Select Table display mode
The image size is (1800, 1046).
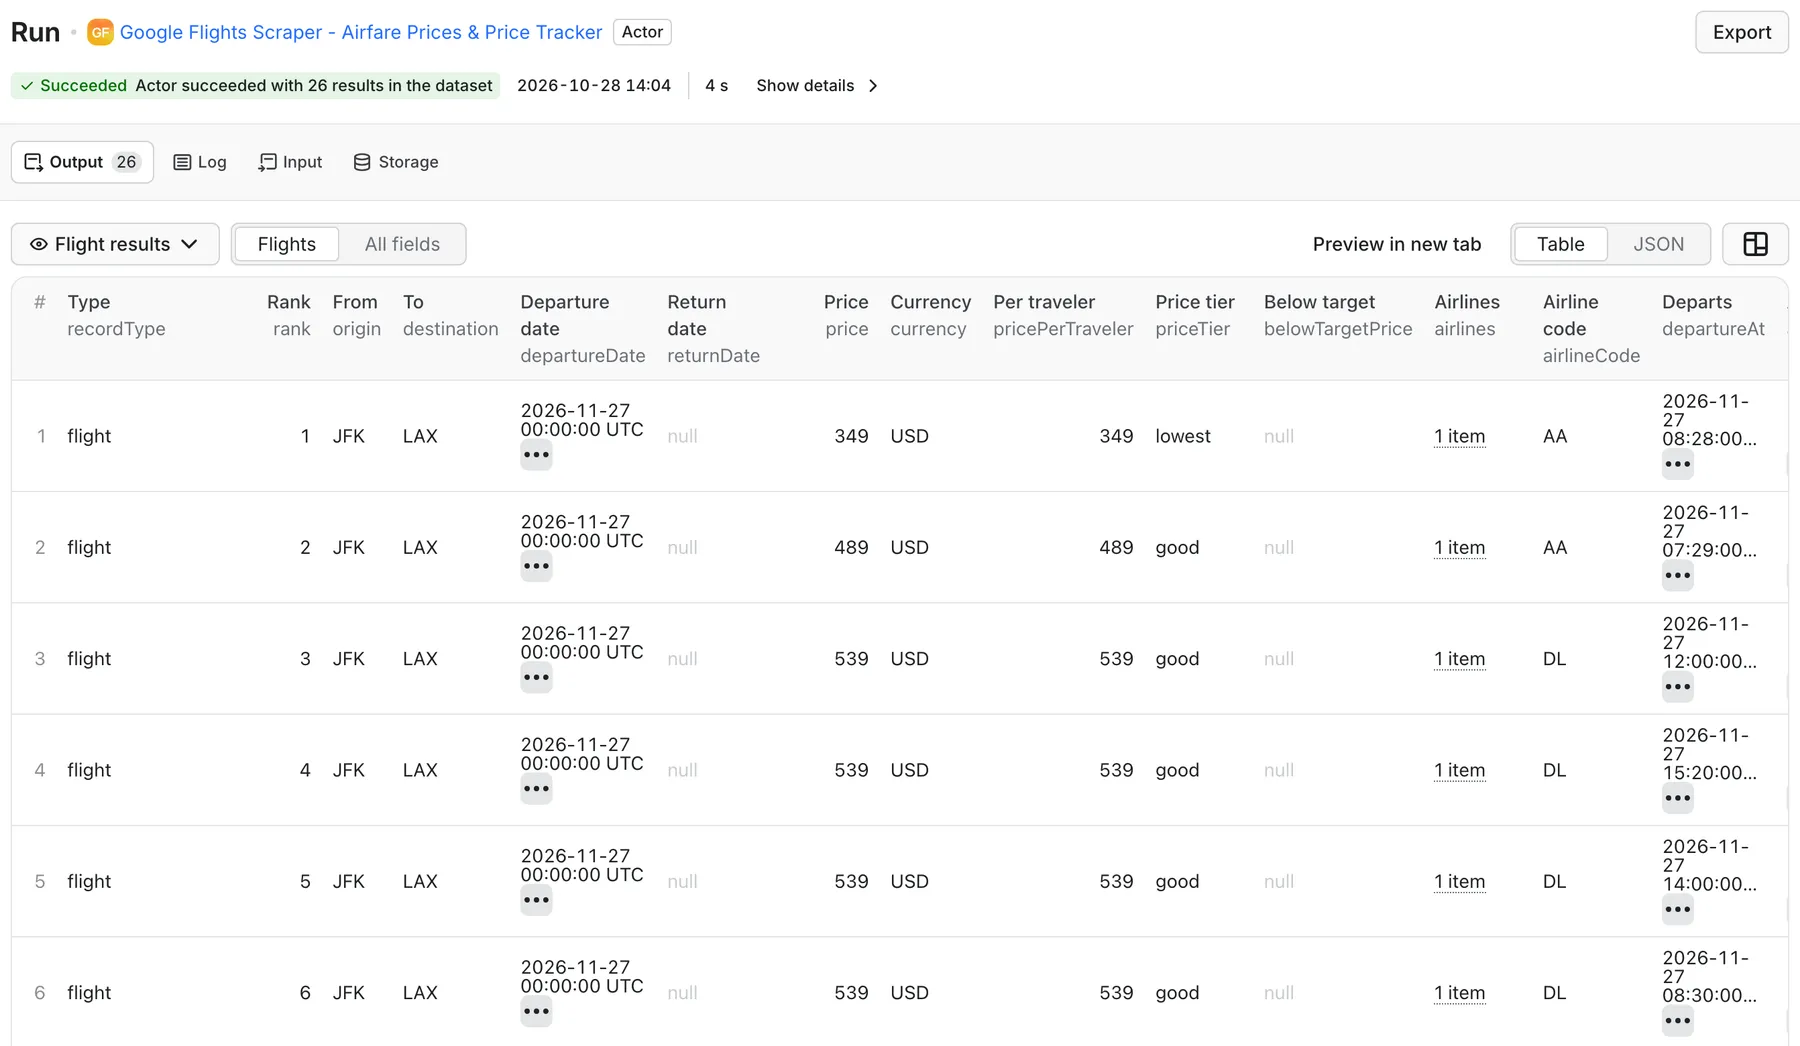point(1560,244)
